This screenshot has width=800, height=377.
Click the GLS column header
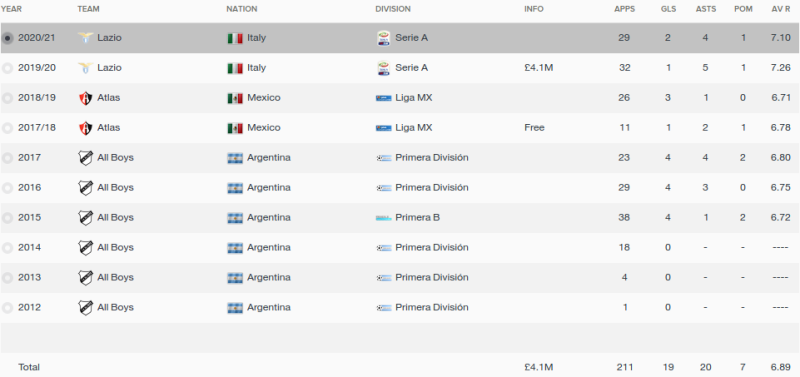coord(668,9)
